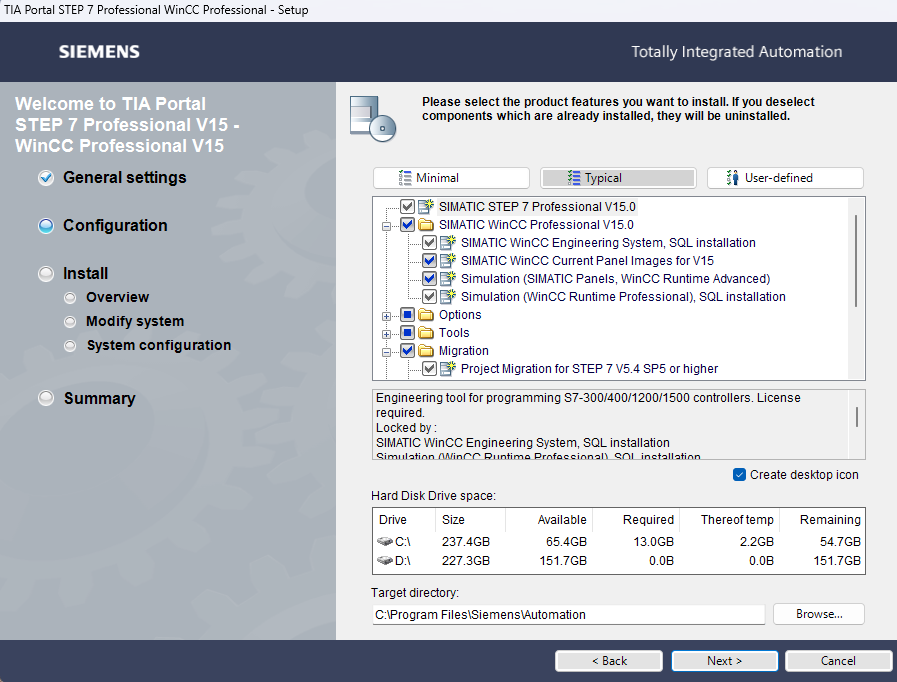Click the feature tree vertical scrollbar
The width and height of the screenshot is (897, 682).
(x=856, y=260)
